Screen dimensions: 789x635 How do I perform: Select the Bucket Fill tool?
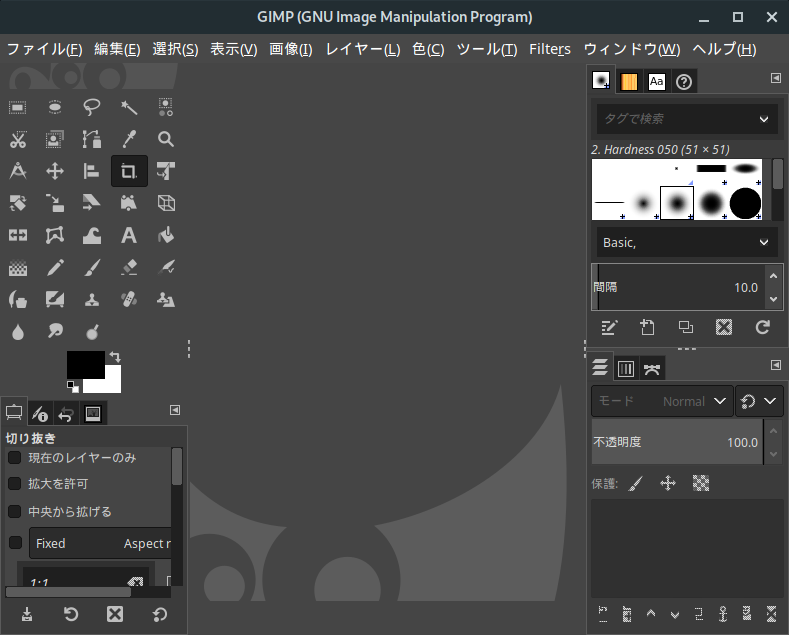click(166, 235)
